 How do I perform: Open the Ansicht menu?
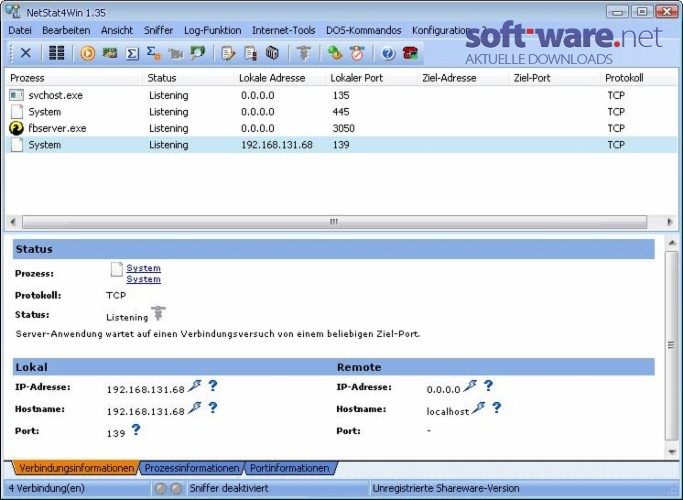click(117, 30)
